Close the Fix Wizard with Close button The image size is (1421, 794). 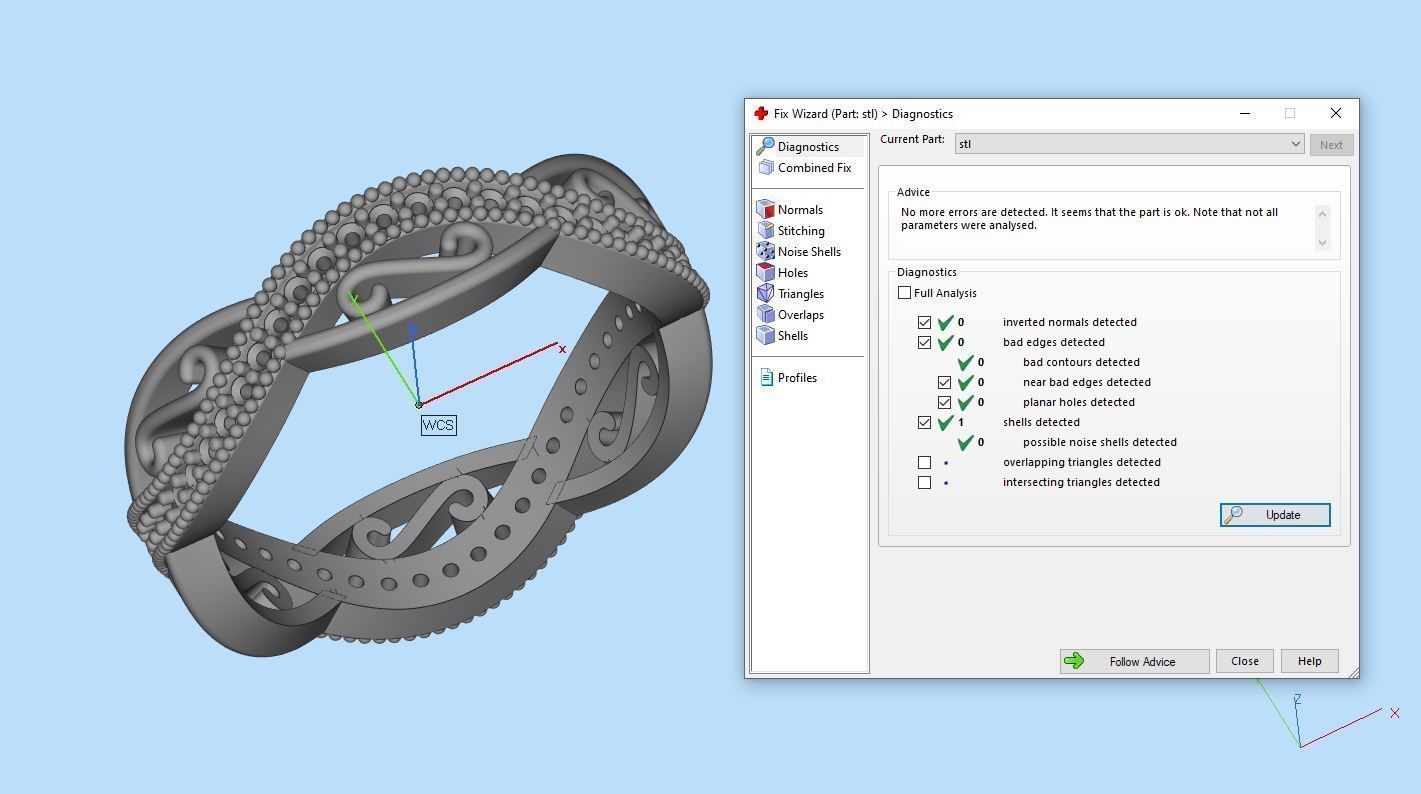(x=1245, y=661)
